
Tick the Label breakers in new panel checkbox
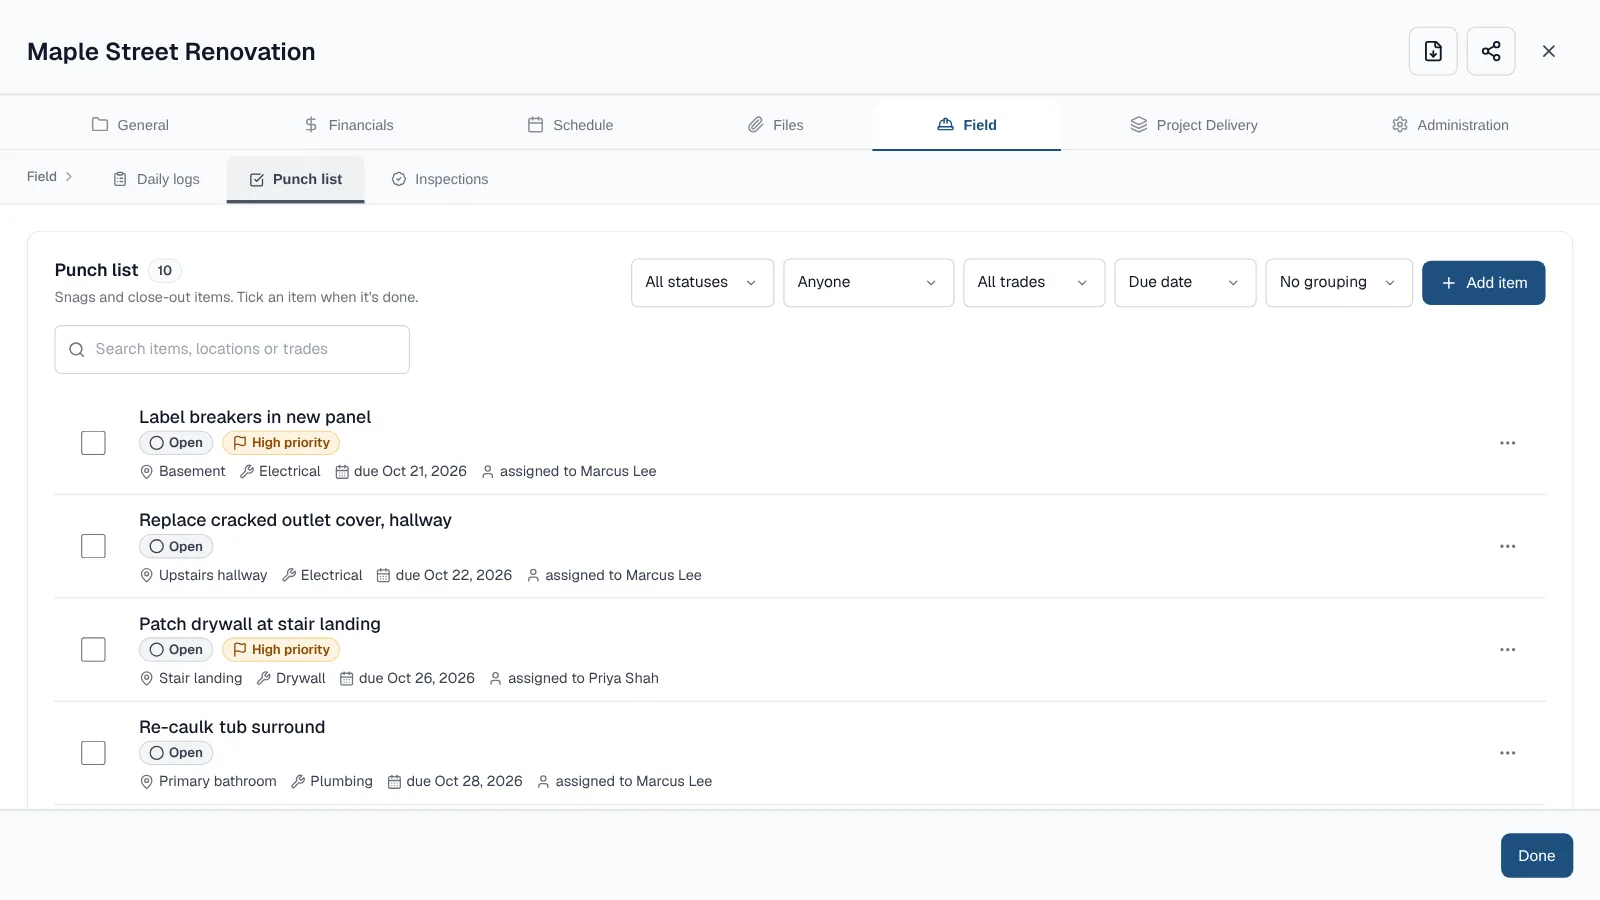click(x=93, y=443)
